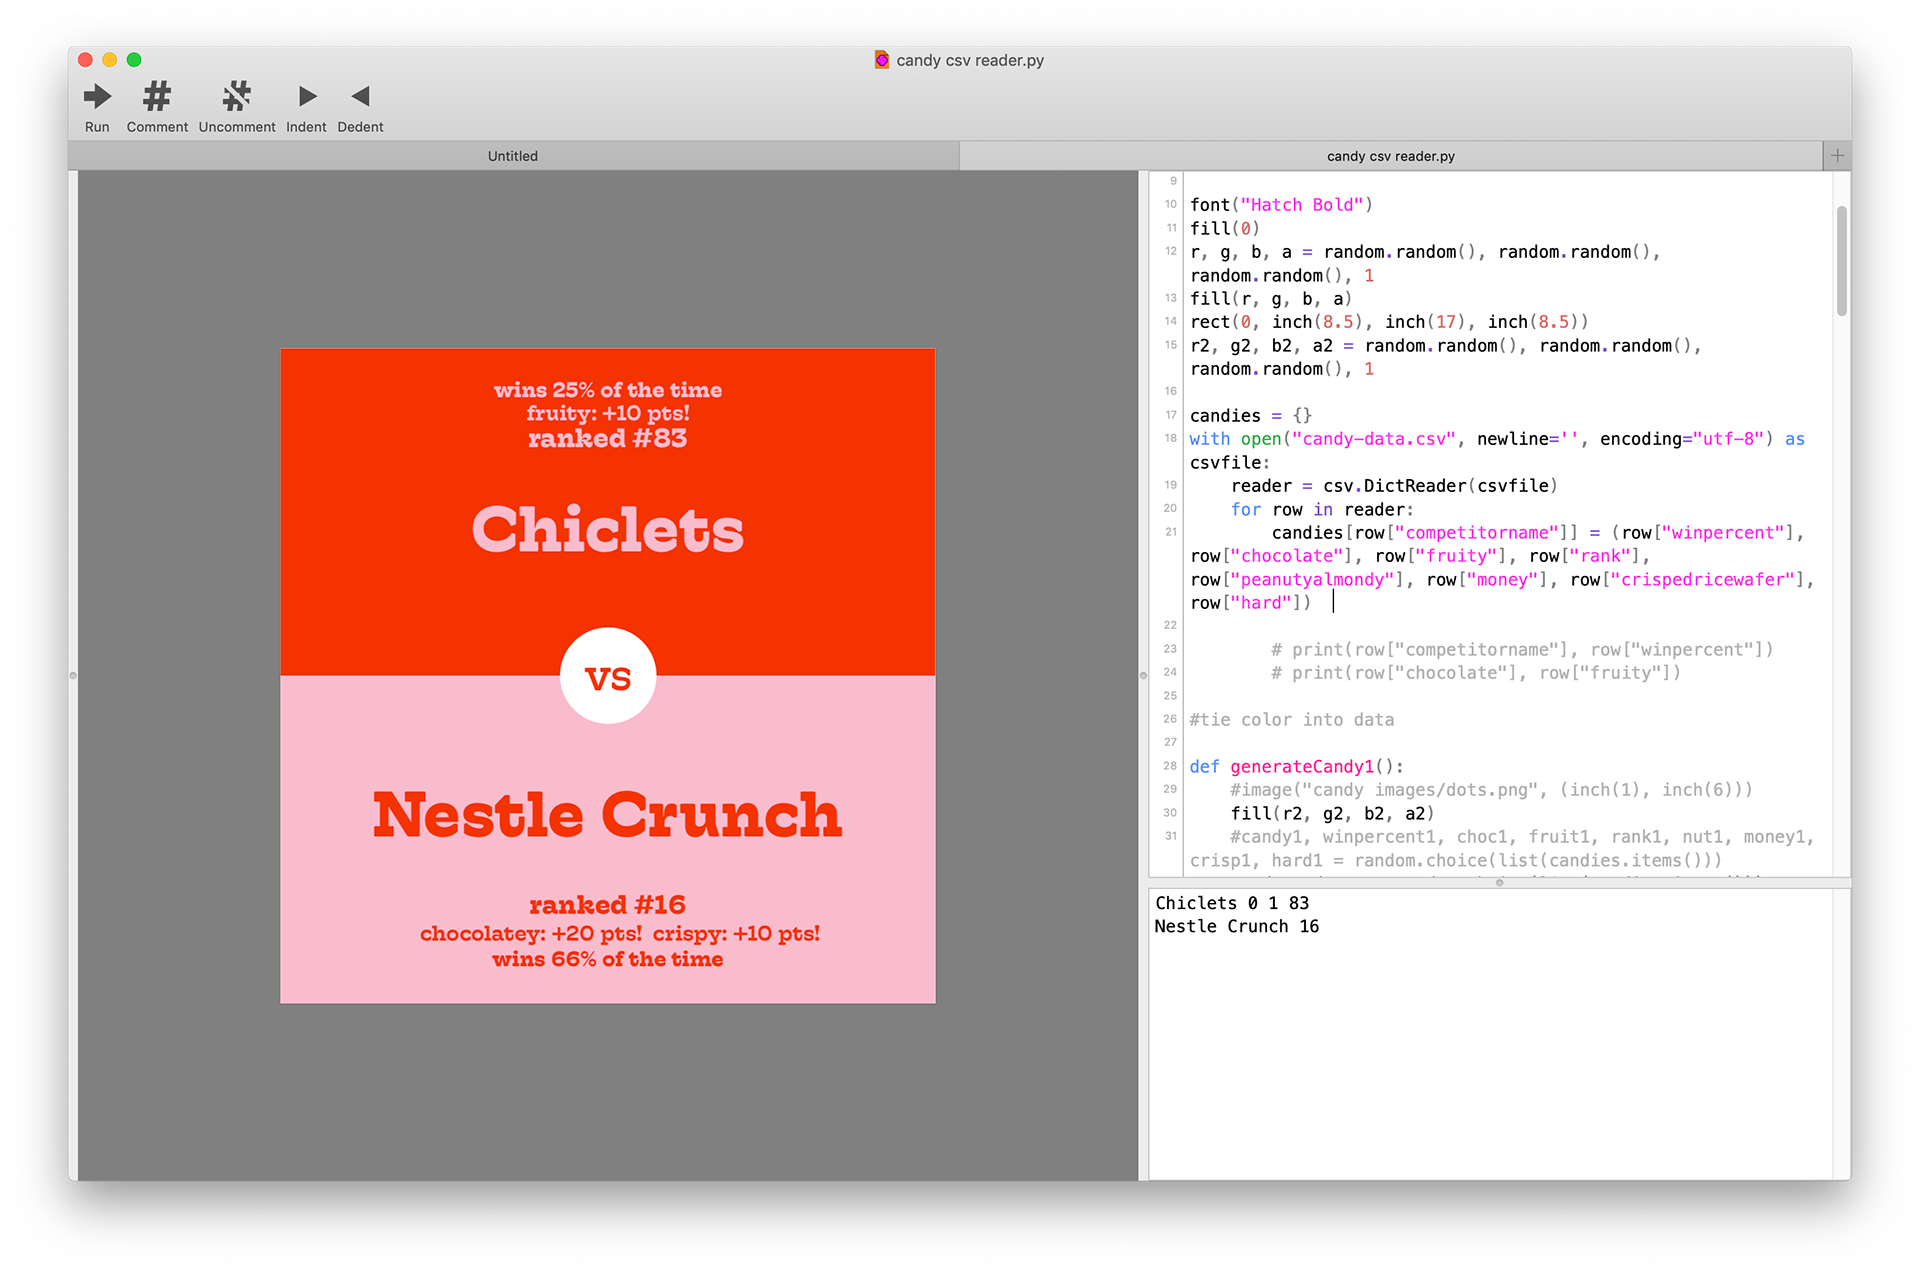1920x1271 pixels.
Task: Click the splitter handle above the output console
Action: 1499,883
